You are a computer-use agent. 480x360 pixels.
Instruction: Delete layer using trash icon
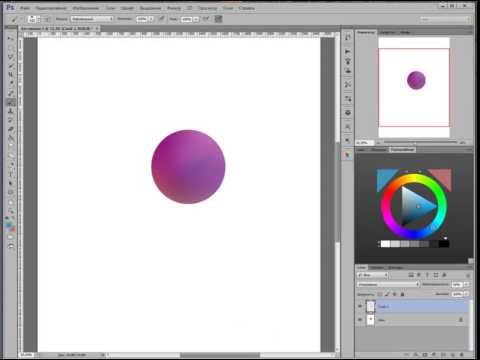(x=462, y=354)
